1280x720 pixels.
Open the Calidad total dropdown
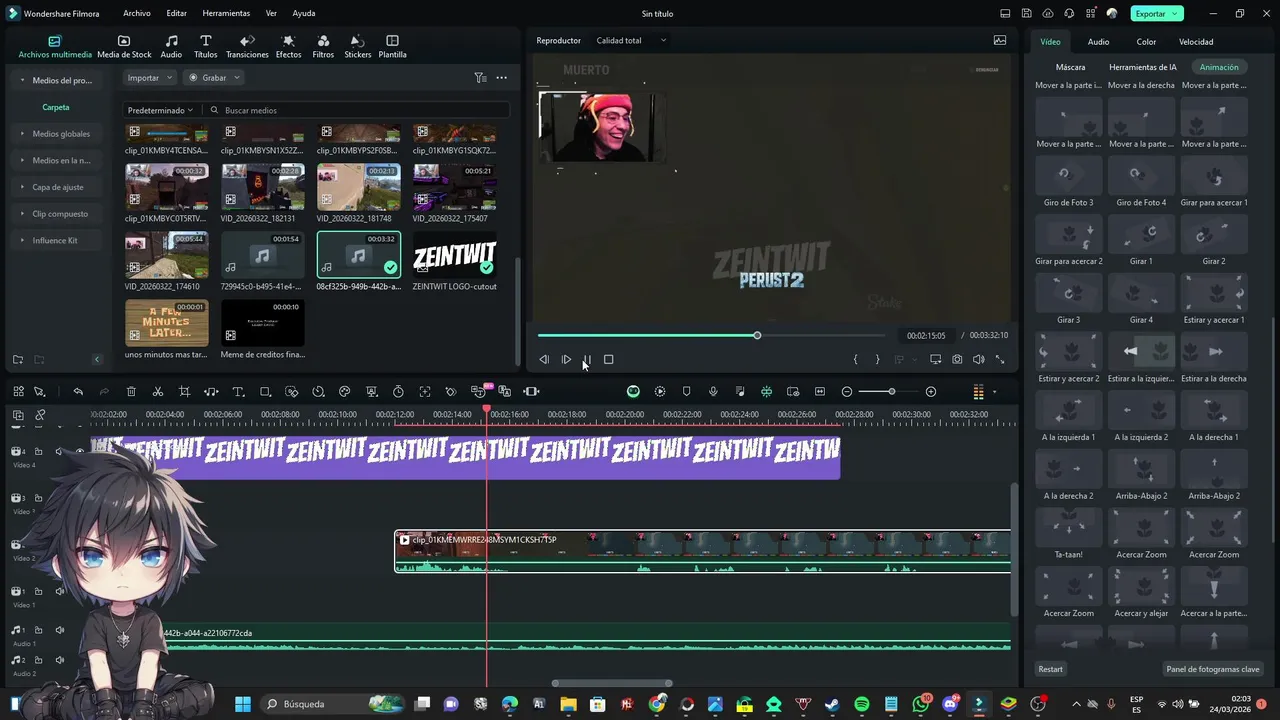click(x=631, y=40)
